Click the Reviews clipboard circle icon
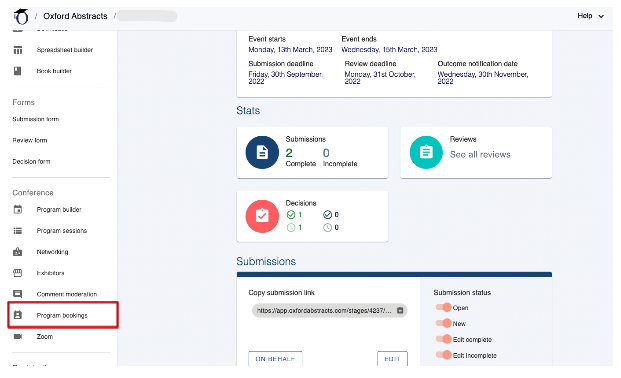621x378 pixels. [x=426, y=152]
